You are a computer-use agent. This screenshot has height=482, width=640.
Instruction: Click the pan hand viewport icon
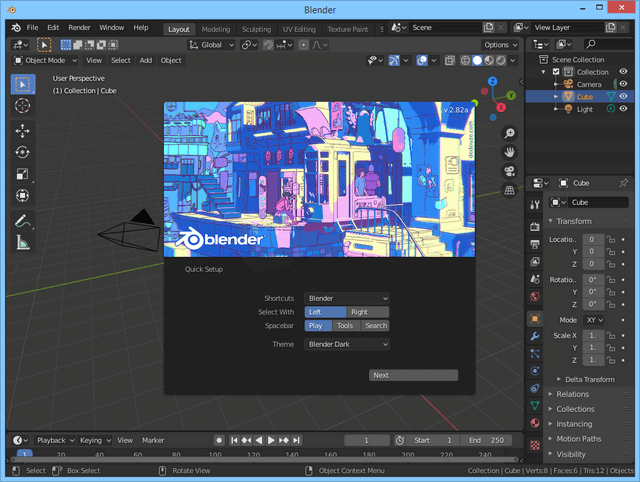(509, 152)
